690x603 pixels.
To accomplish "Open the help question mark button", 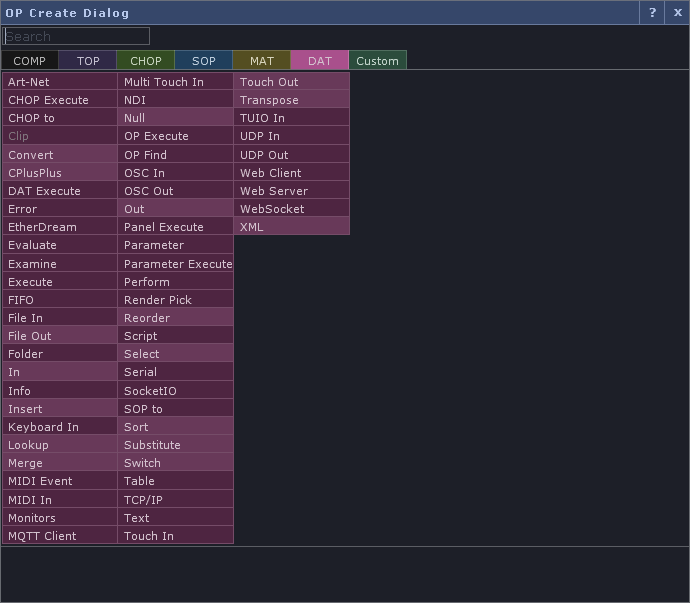I will point(652,13).
